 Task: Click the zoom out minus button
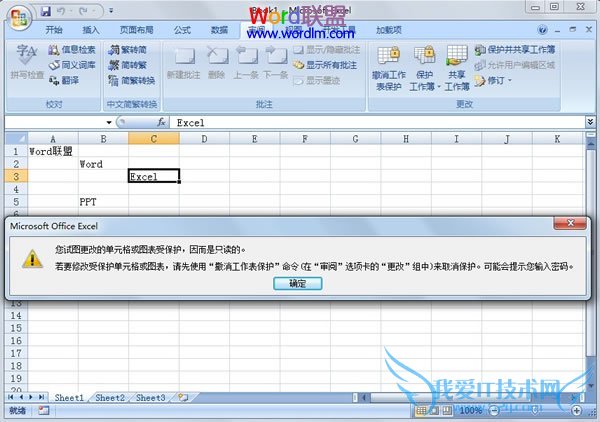(494, 411)
